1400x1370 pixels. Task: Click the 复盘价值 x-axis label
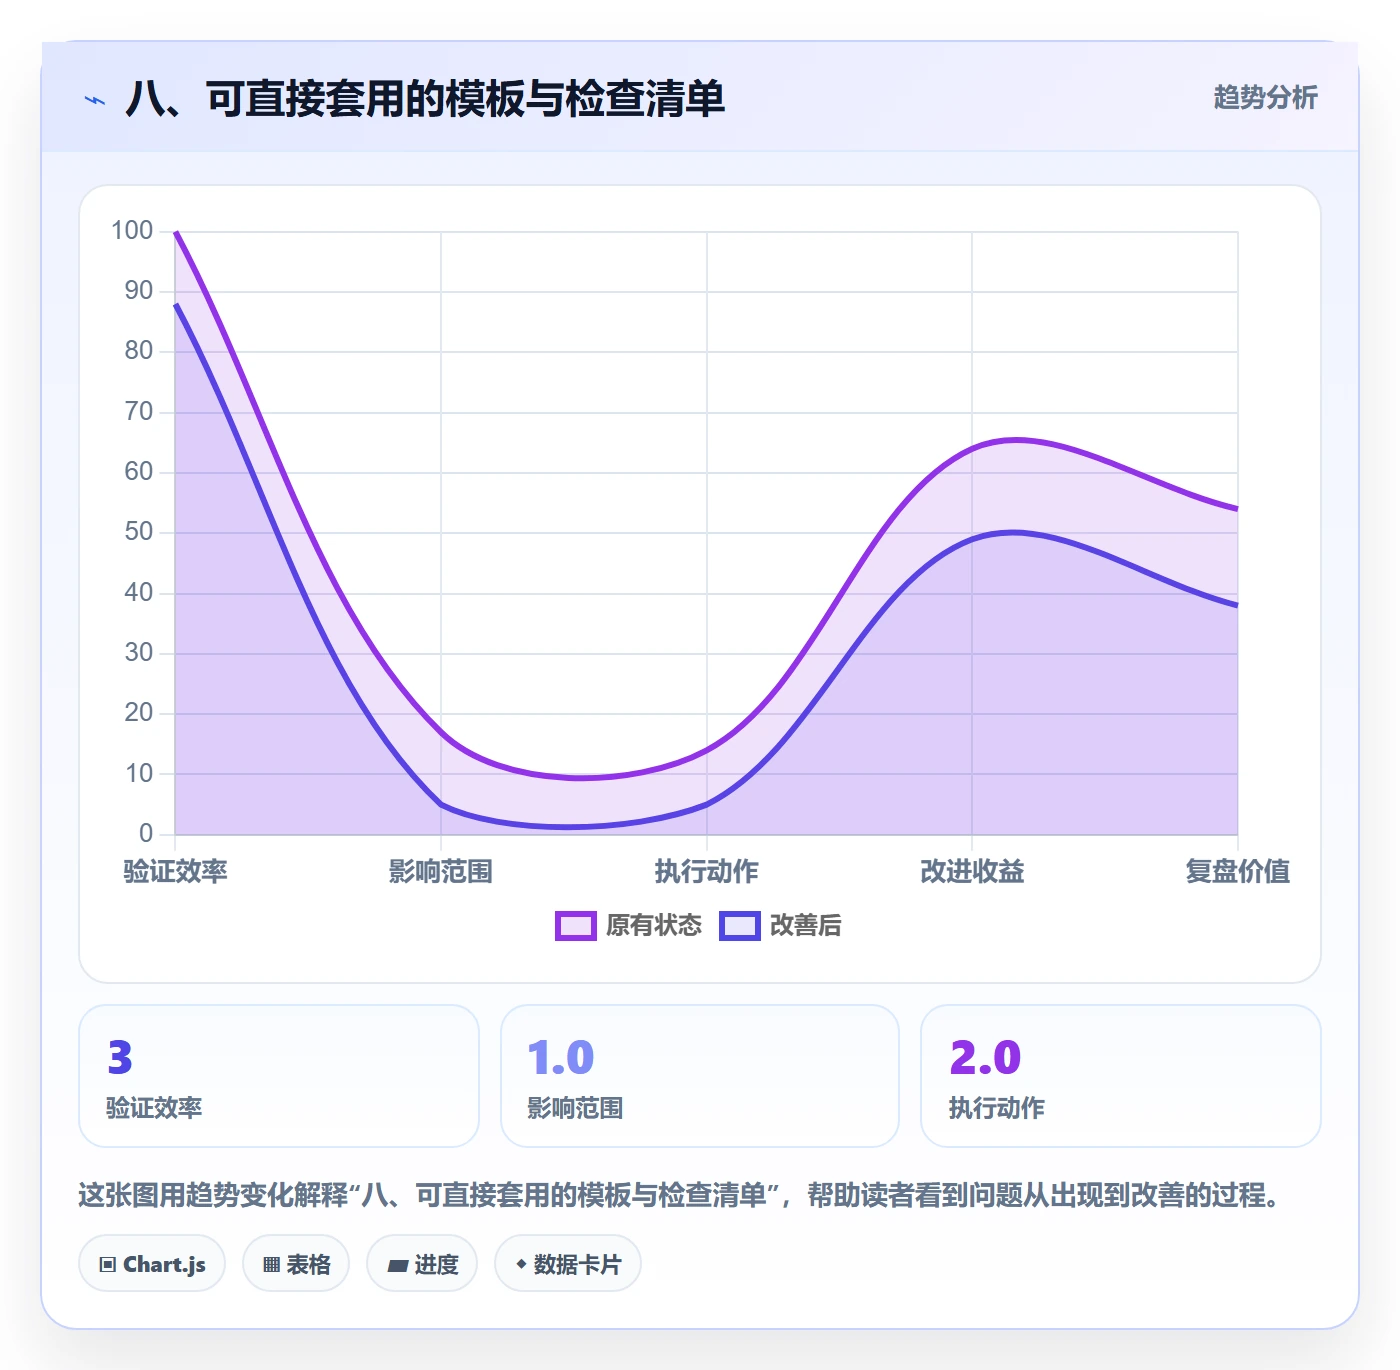pos(1238,871)
